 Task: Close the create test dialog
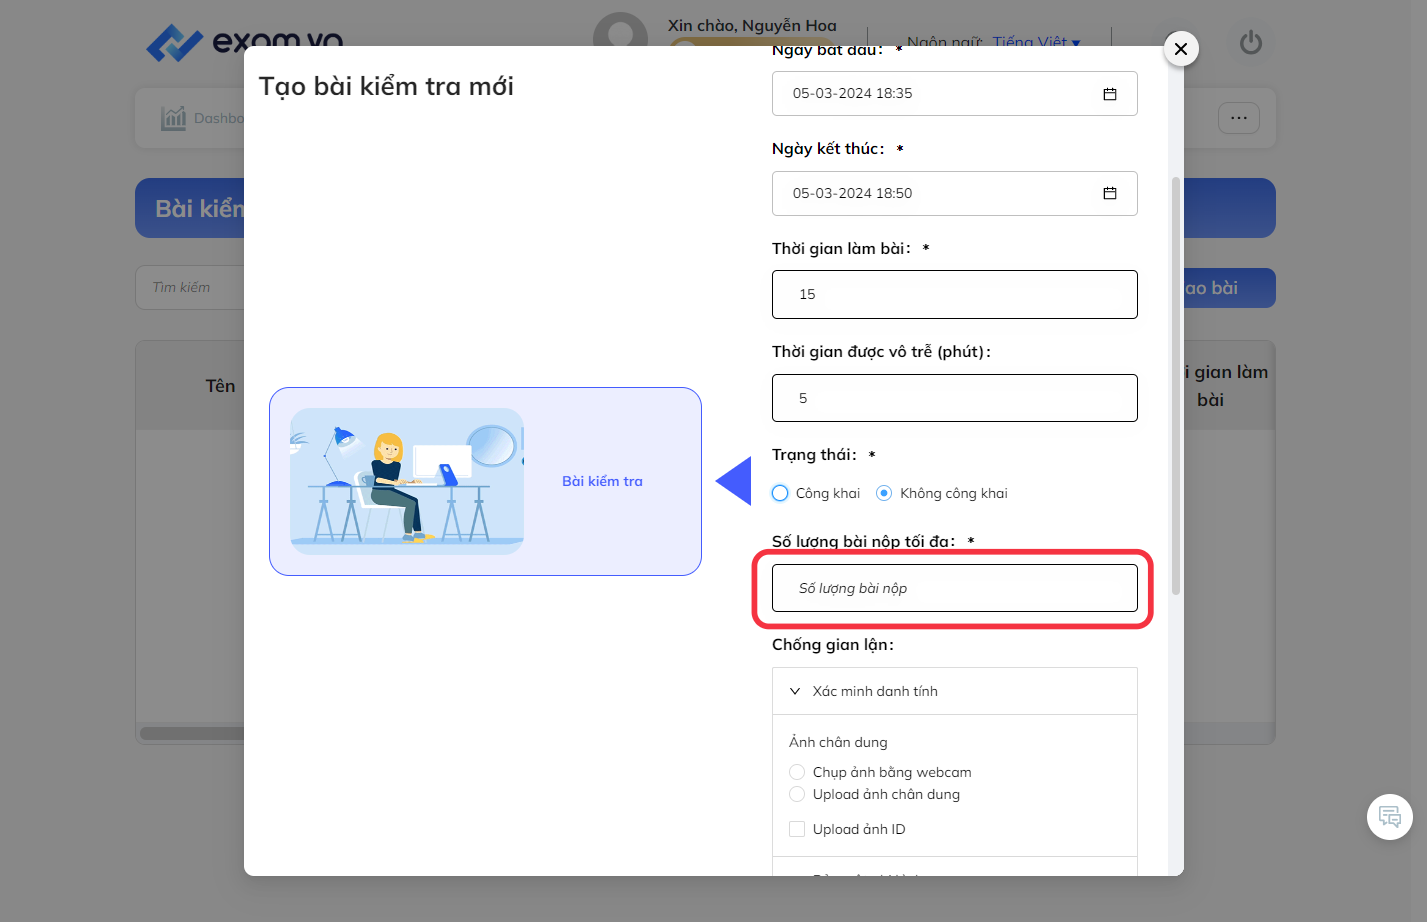(1181, 48)
